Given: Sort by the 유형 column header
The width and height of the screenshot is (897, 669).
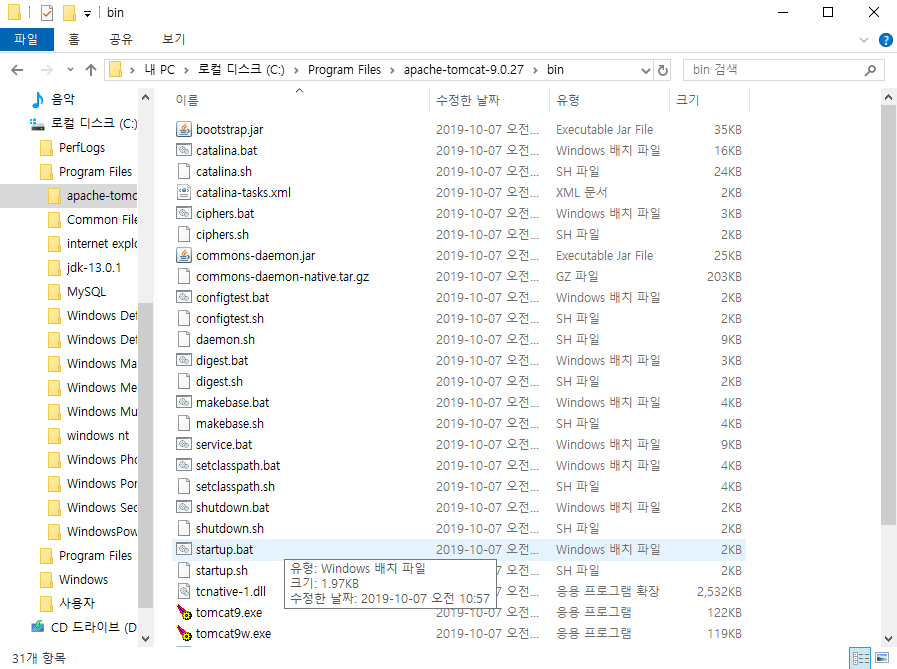Looking at the screenshot, I should (609, 100).
